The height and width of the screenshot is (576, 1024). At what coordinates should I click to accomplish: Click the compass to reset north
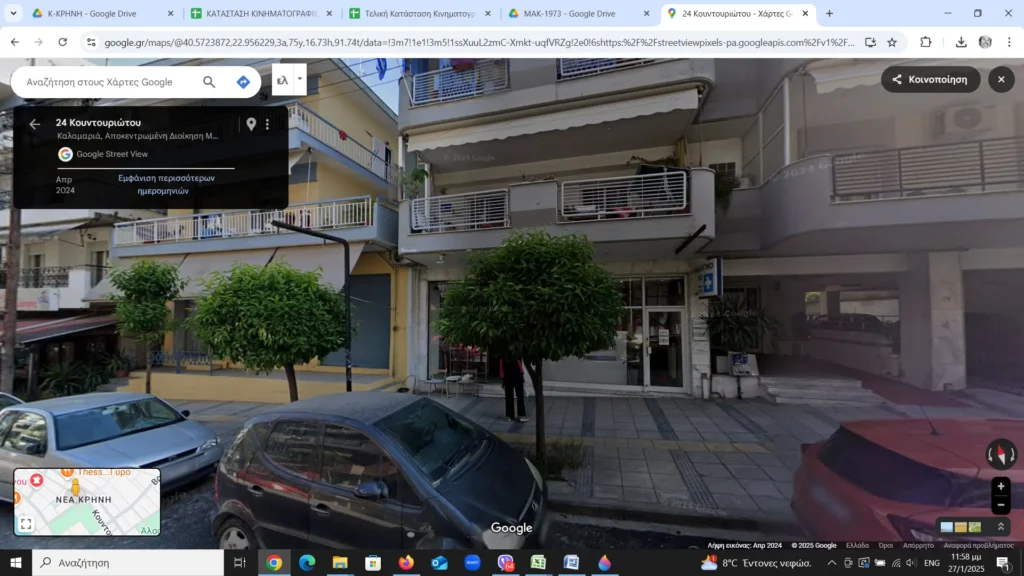coord(1001,454)
